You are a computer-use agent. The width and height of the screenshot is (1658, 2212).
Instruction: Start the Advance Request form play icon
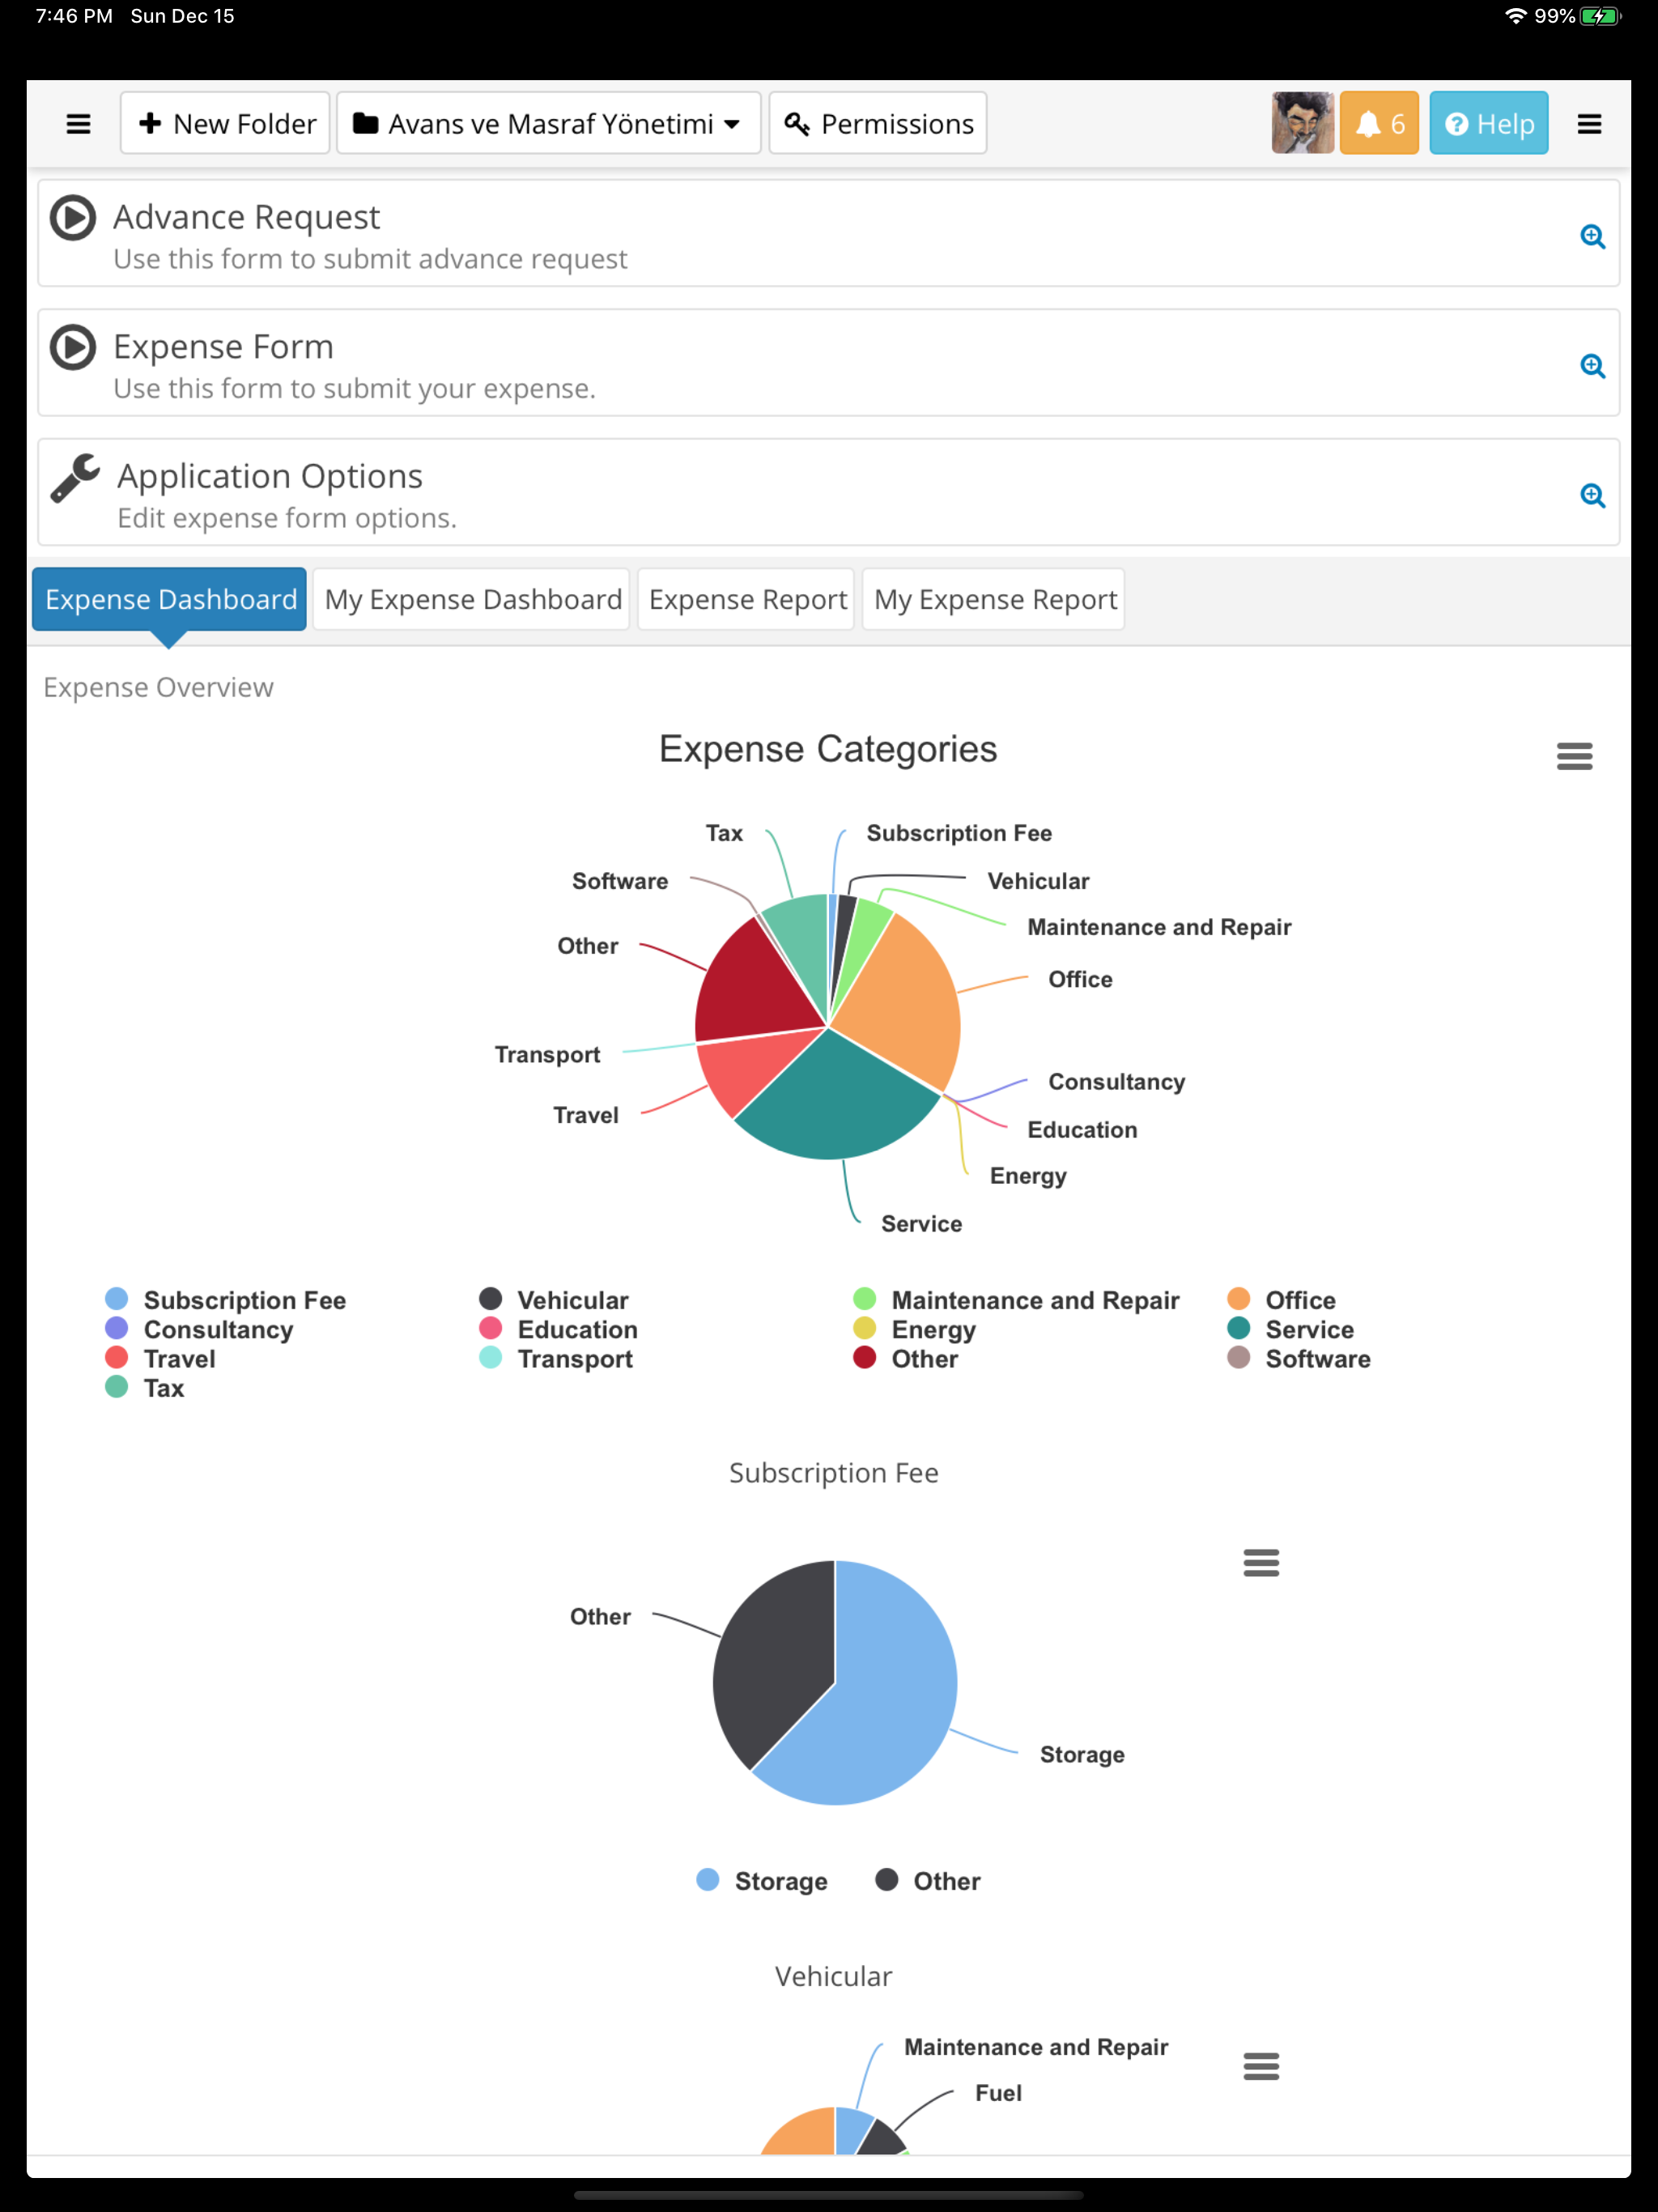click(73, 218)
